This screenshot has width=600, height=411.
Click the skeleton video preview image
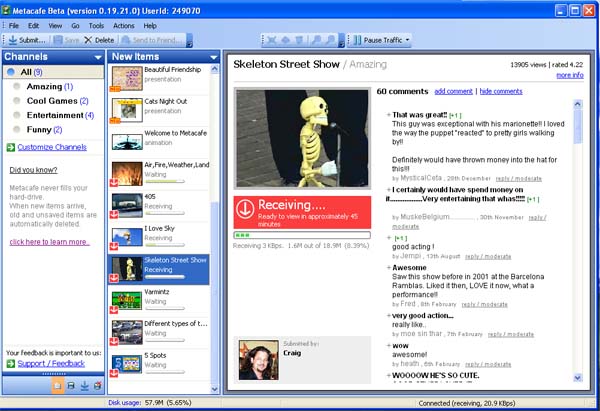(302, 138)
